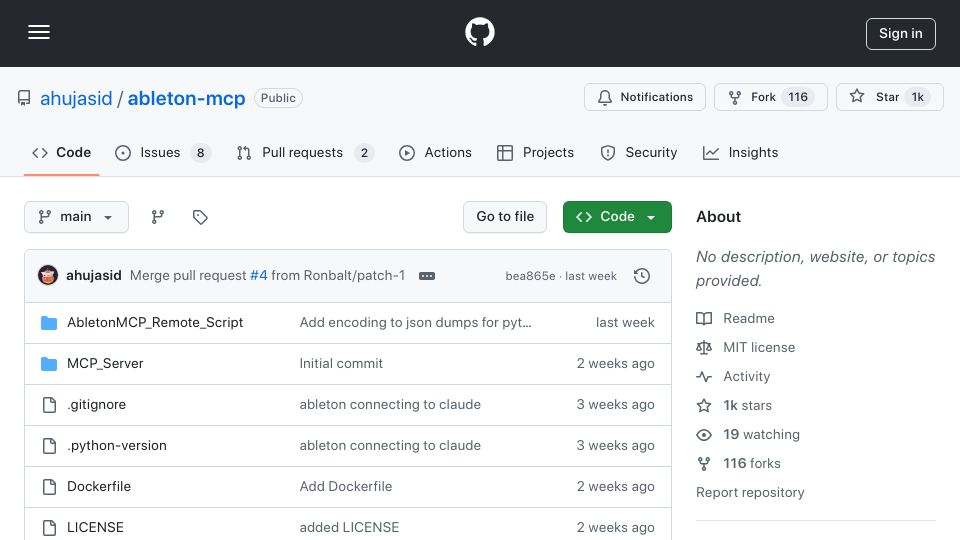This screenshot has height=540, width=960.
Task: Open the 'Initial commit' commit message
Action: pos(341,364)
